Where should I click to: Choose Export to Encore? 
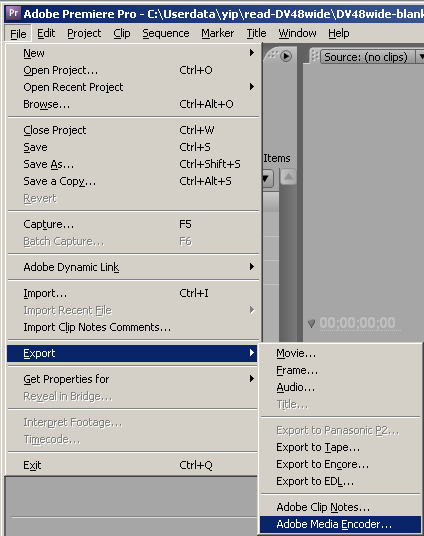click(x=340, y=464)
